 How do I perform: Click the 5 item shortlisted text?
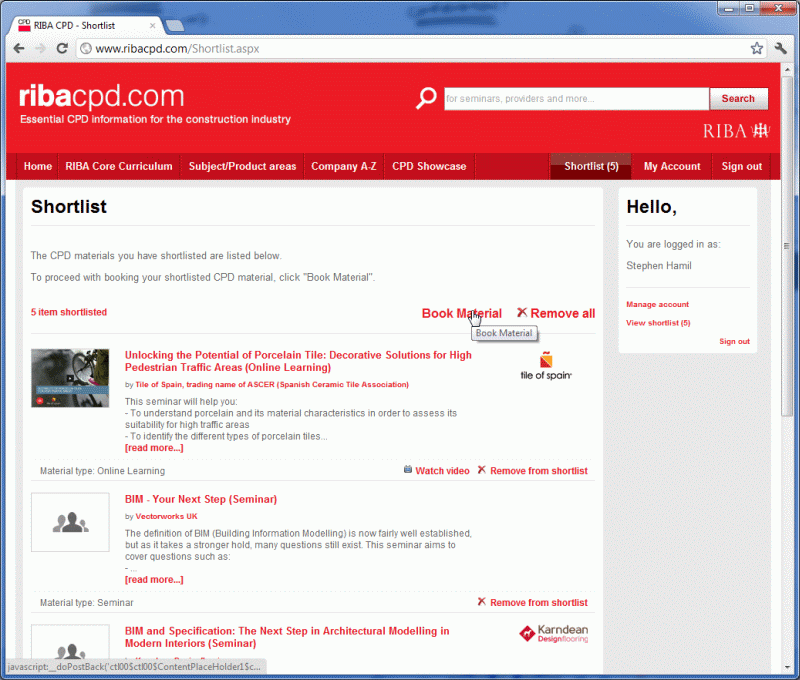pyautogui.click(x=69, y=312)
